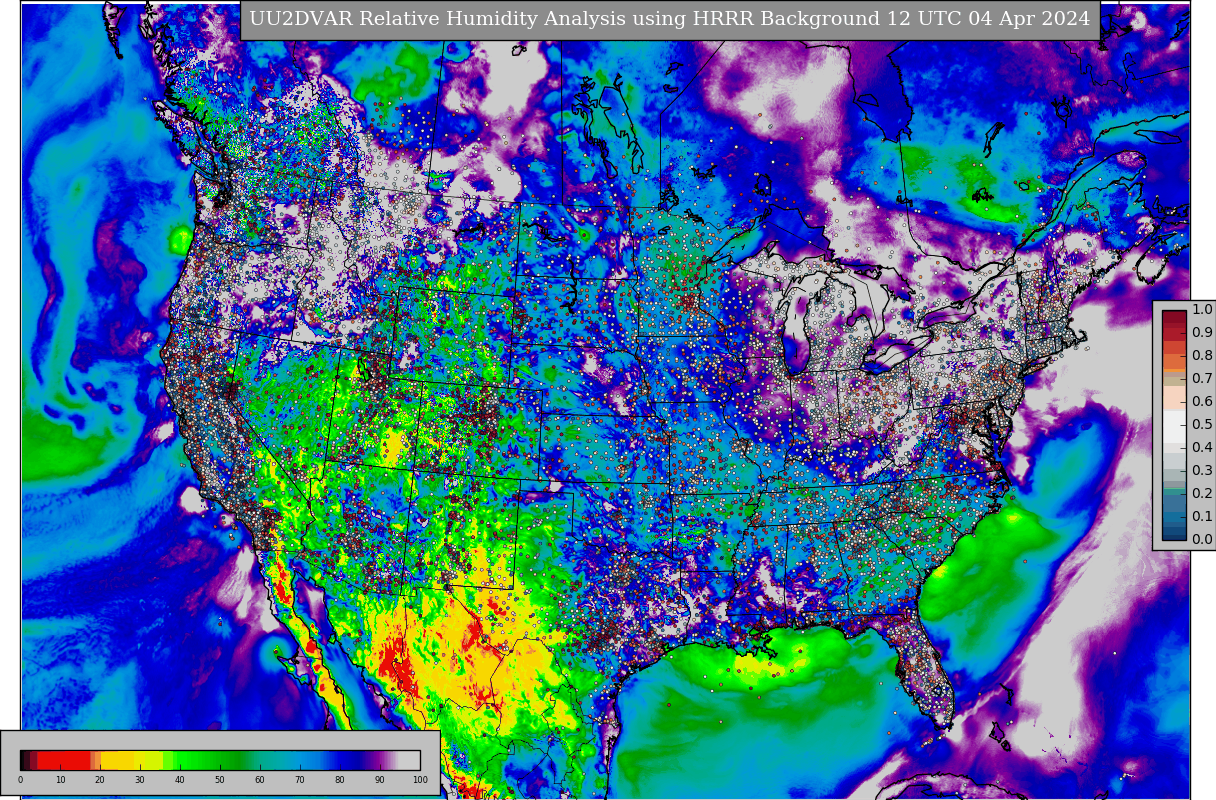Click the 70 tick label on humidity colorbar
Viewport: 1216px width, 800px height.
pyautogui.click(x=300, y=781)
